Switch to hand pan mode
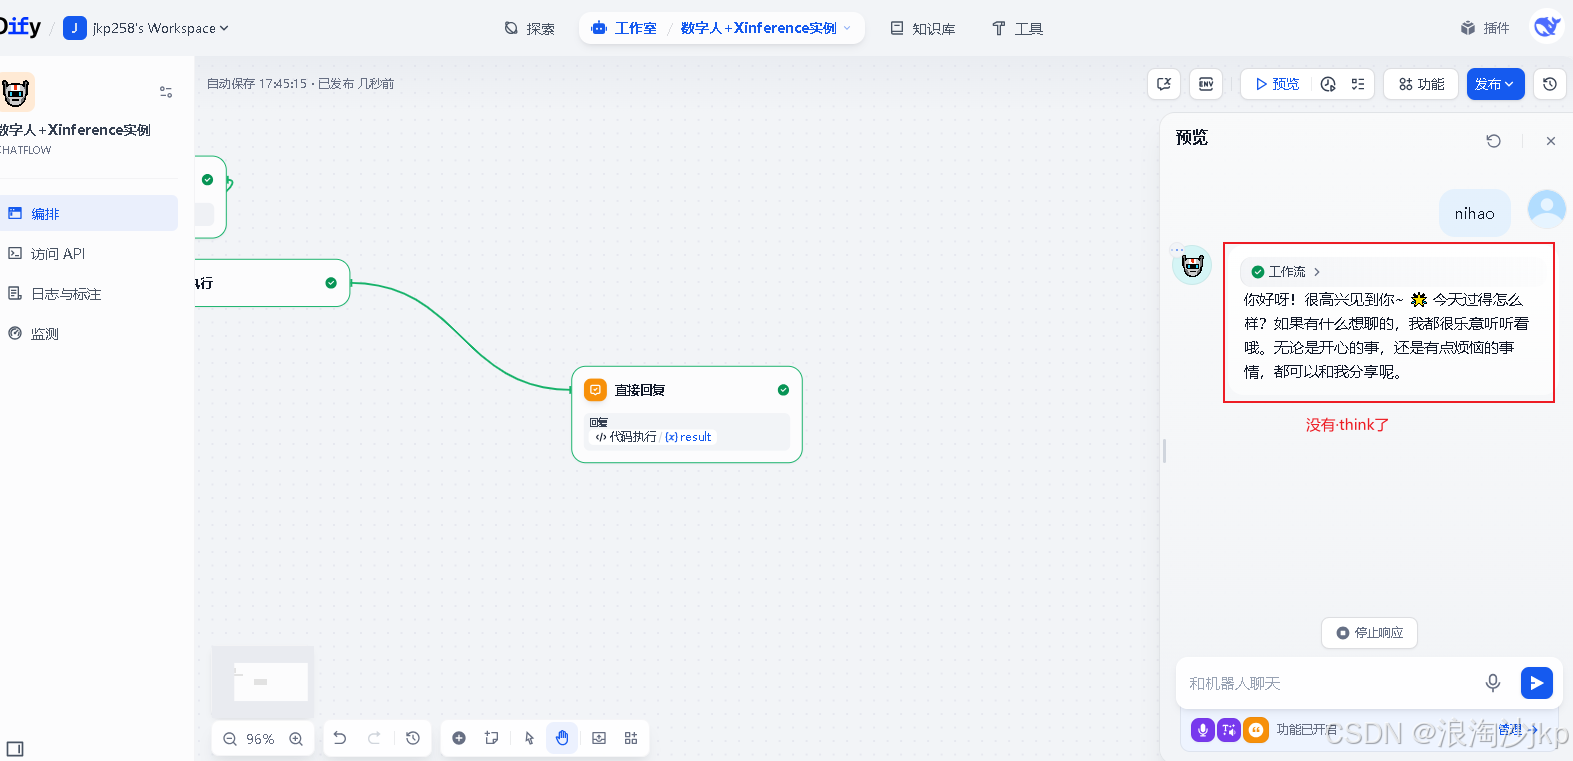 click(x=562, y=738)
